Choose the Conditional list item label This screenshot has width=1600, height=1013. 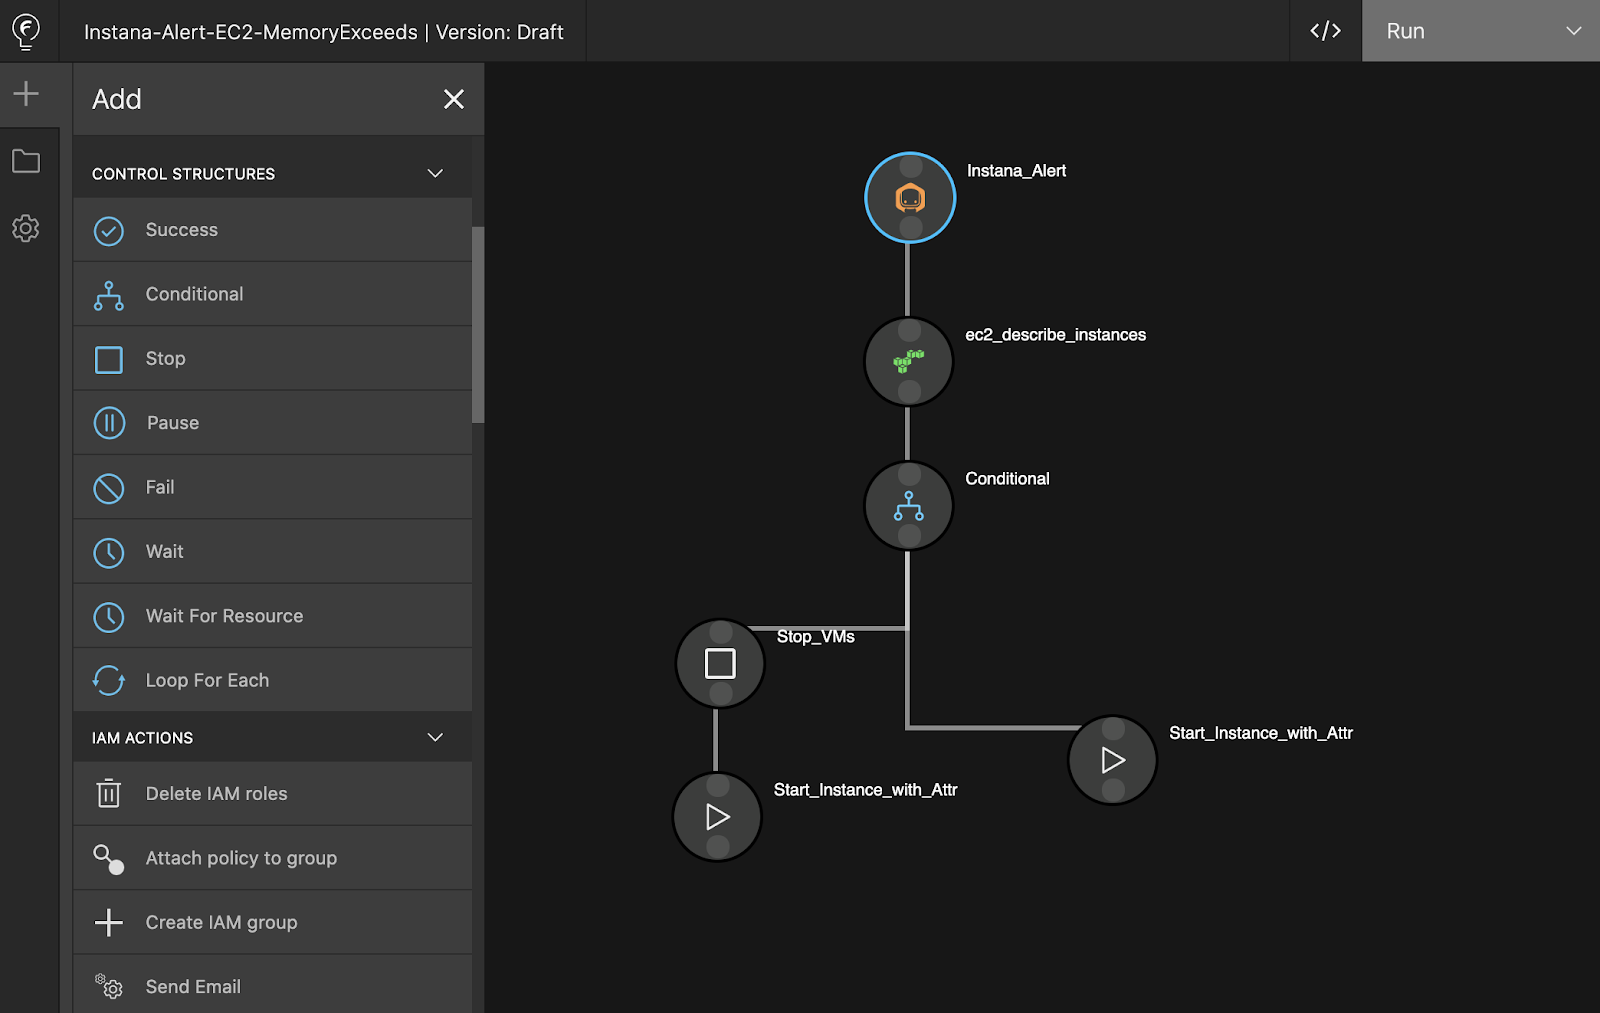(195, 294)
